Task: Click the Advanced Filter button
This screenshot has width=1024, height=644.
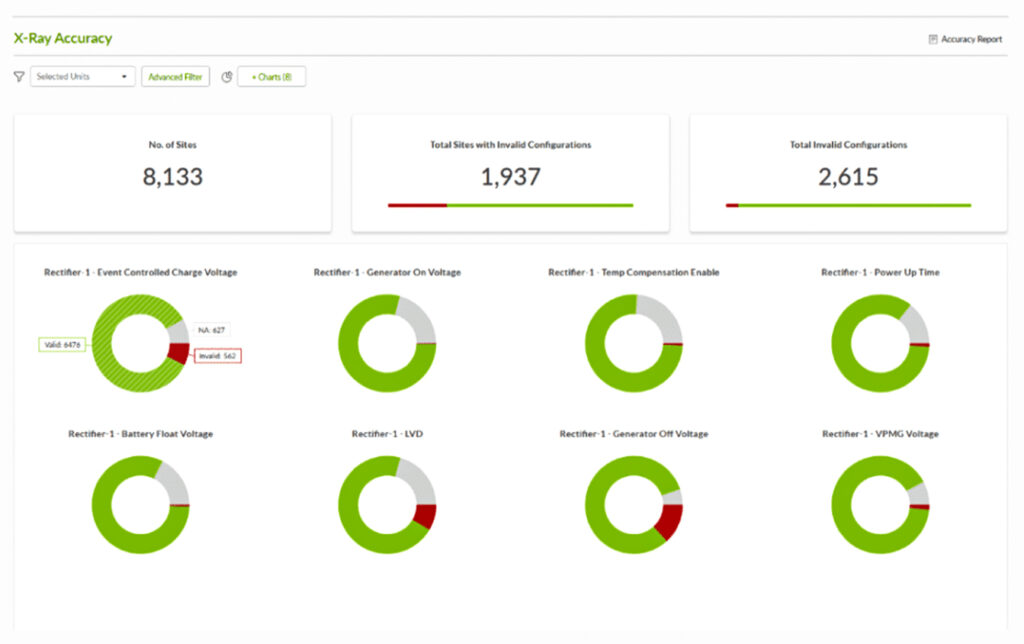Action: click(x=175, y=77)
